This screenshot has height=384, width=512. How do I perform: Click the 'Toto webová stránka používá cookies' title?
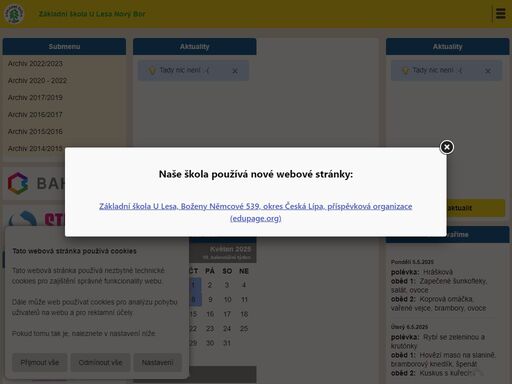coord(74,251)
